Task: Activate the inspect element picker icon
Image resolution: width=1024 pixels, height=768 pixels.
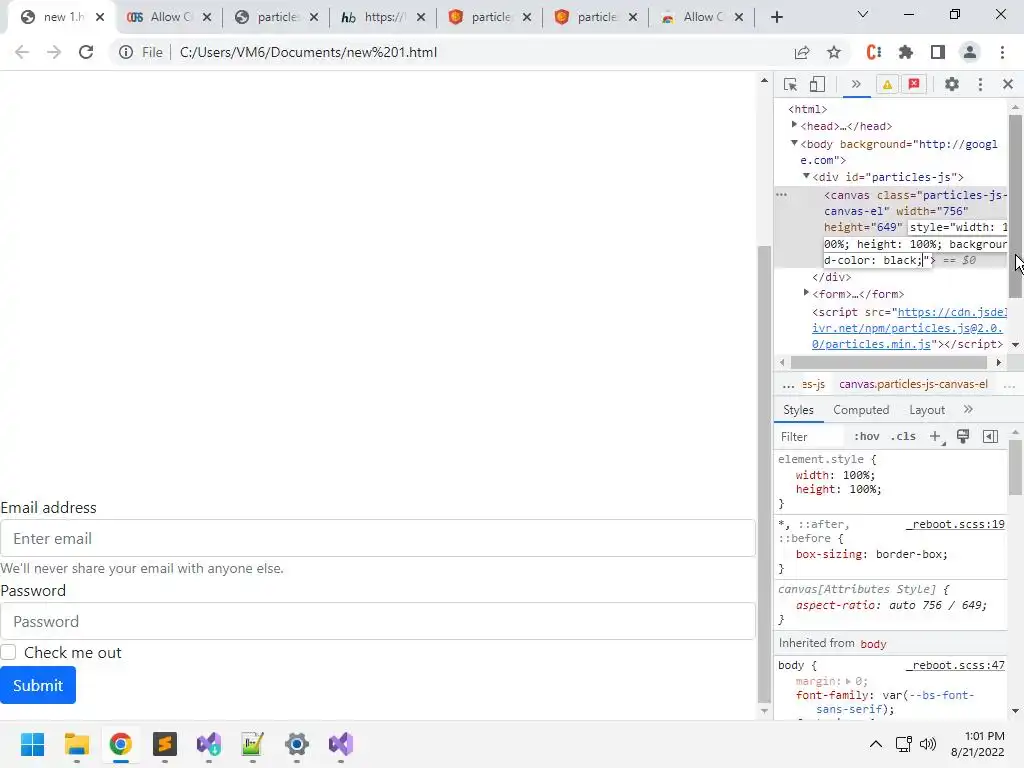Action: [790, 84]
